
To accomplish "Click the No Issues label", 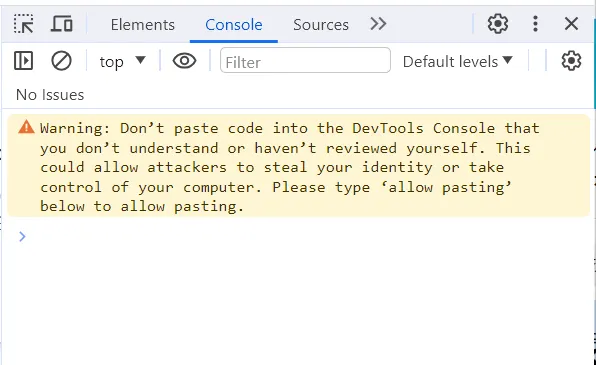I will point(50,95).
